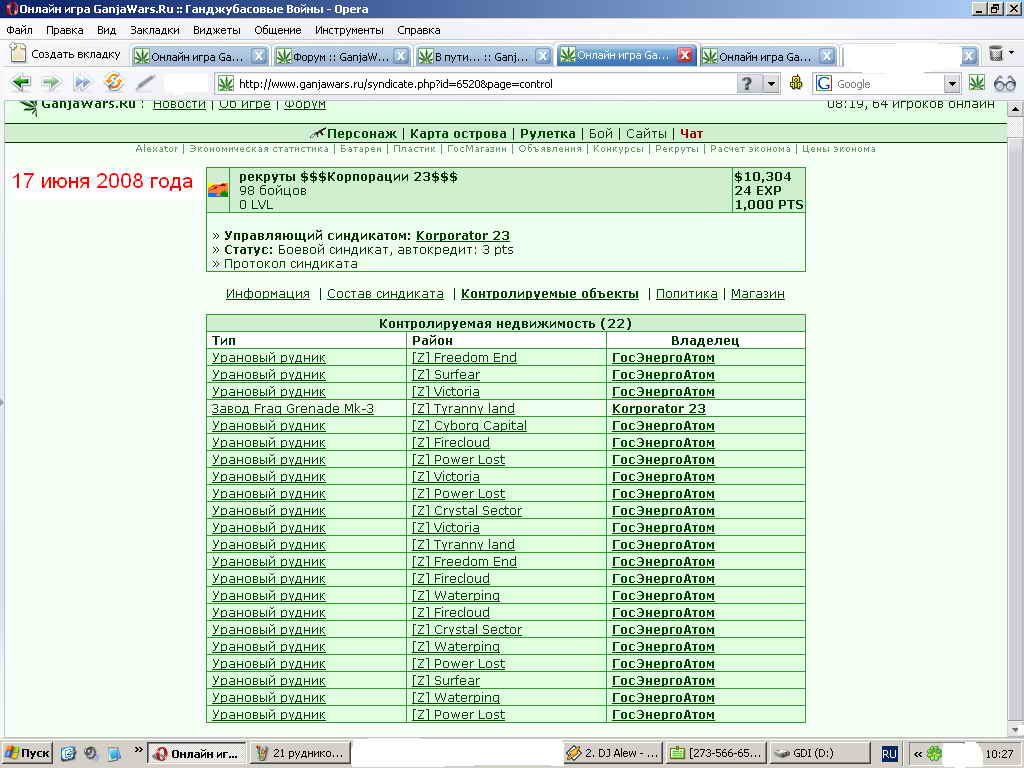Click the browser Back arrow button

21,83
